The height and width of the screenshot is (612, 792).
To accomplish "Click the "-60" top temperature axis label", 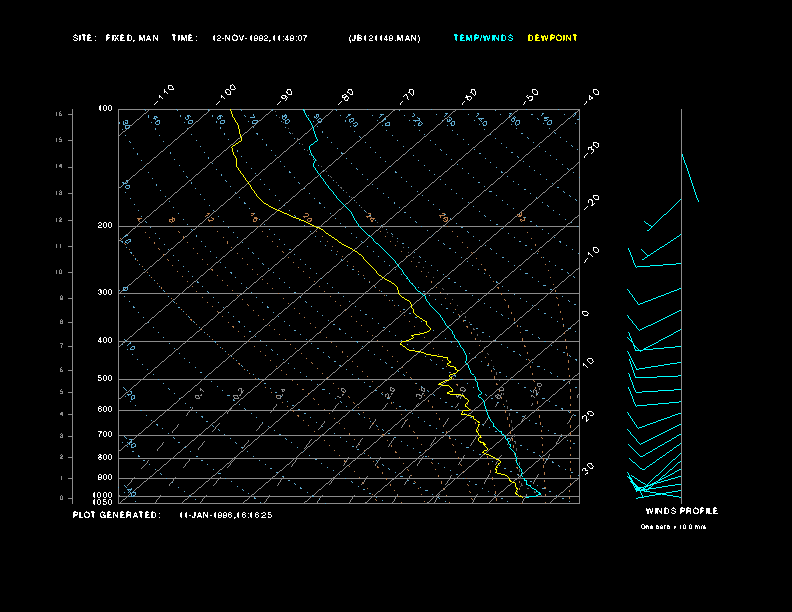I will (469, 96).
